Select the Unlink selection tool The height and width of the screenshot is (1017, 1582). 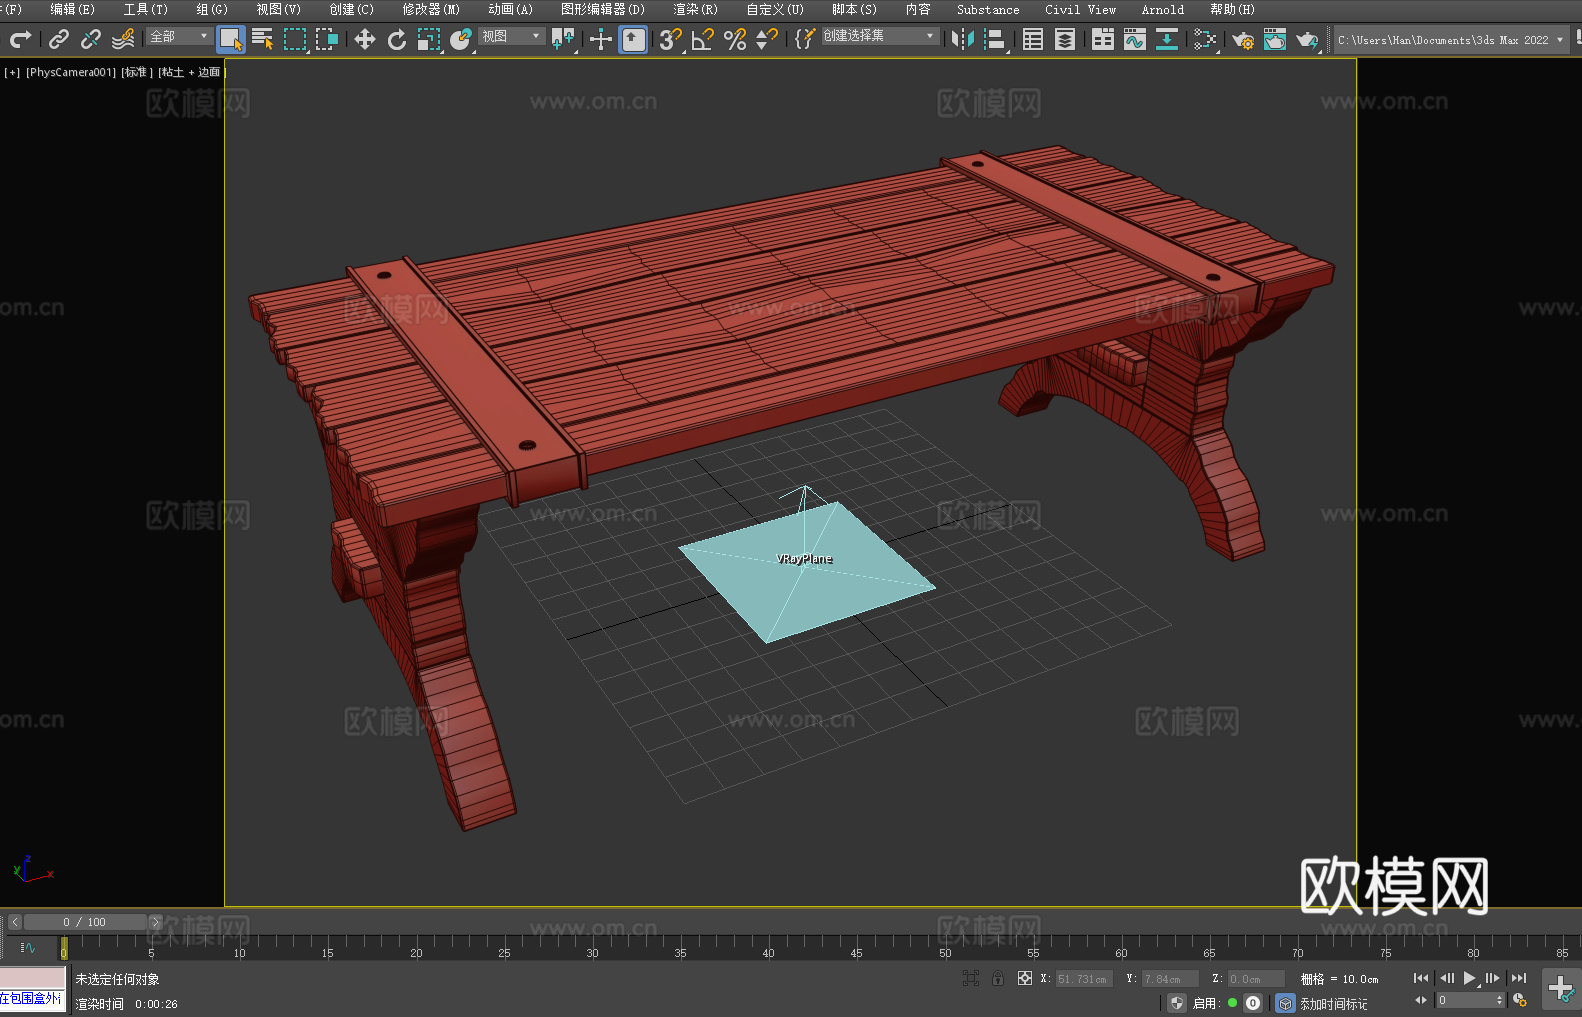coord(91,39)
